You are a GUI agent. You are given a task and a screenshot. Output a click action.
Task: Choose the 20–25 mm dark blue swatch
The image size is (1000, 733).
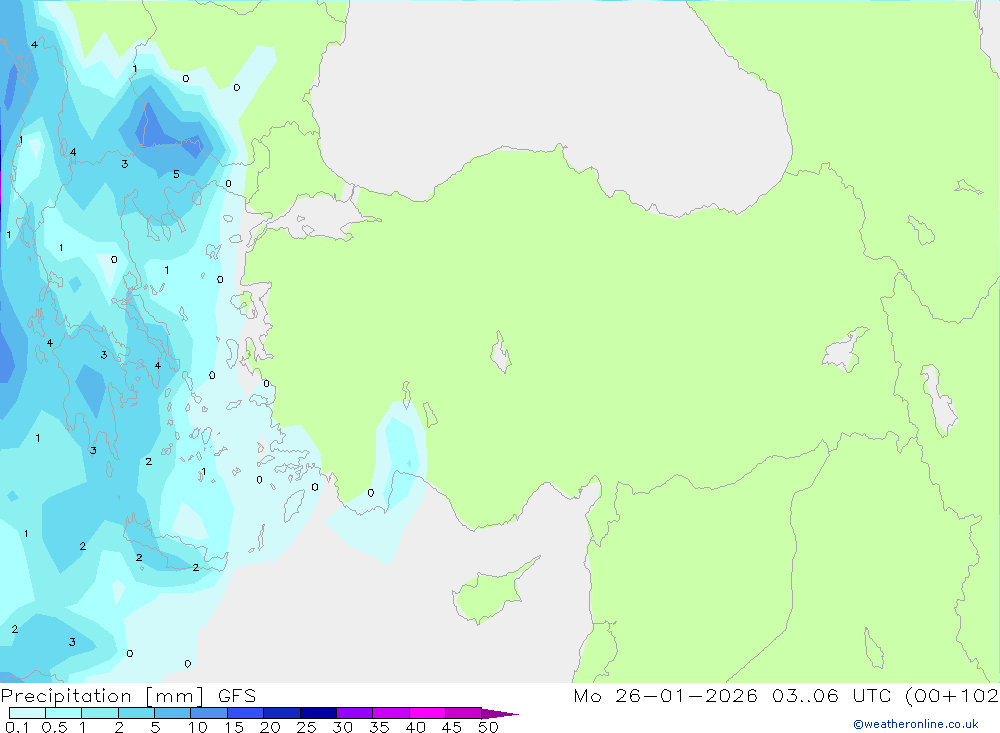282,713
